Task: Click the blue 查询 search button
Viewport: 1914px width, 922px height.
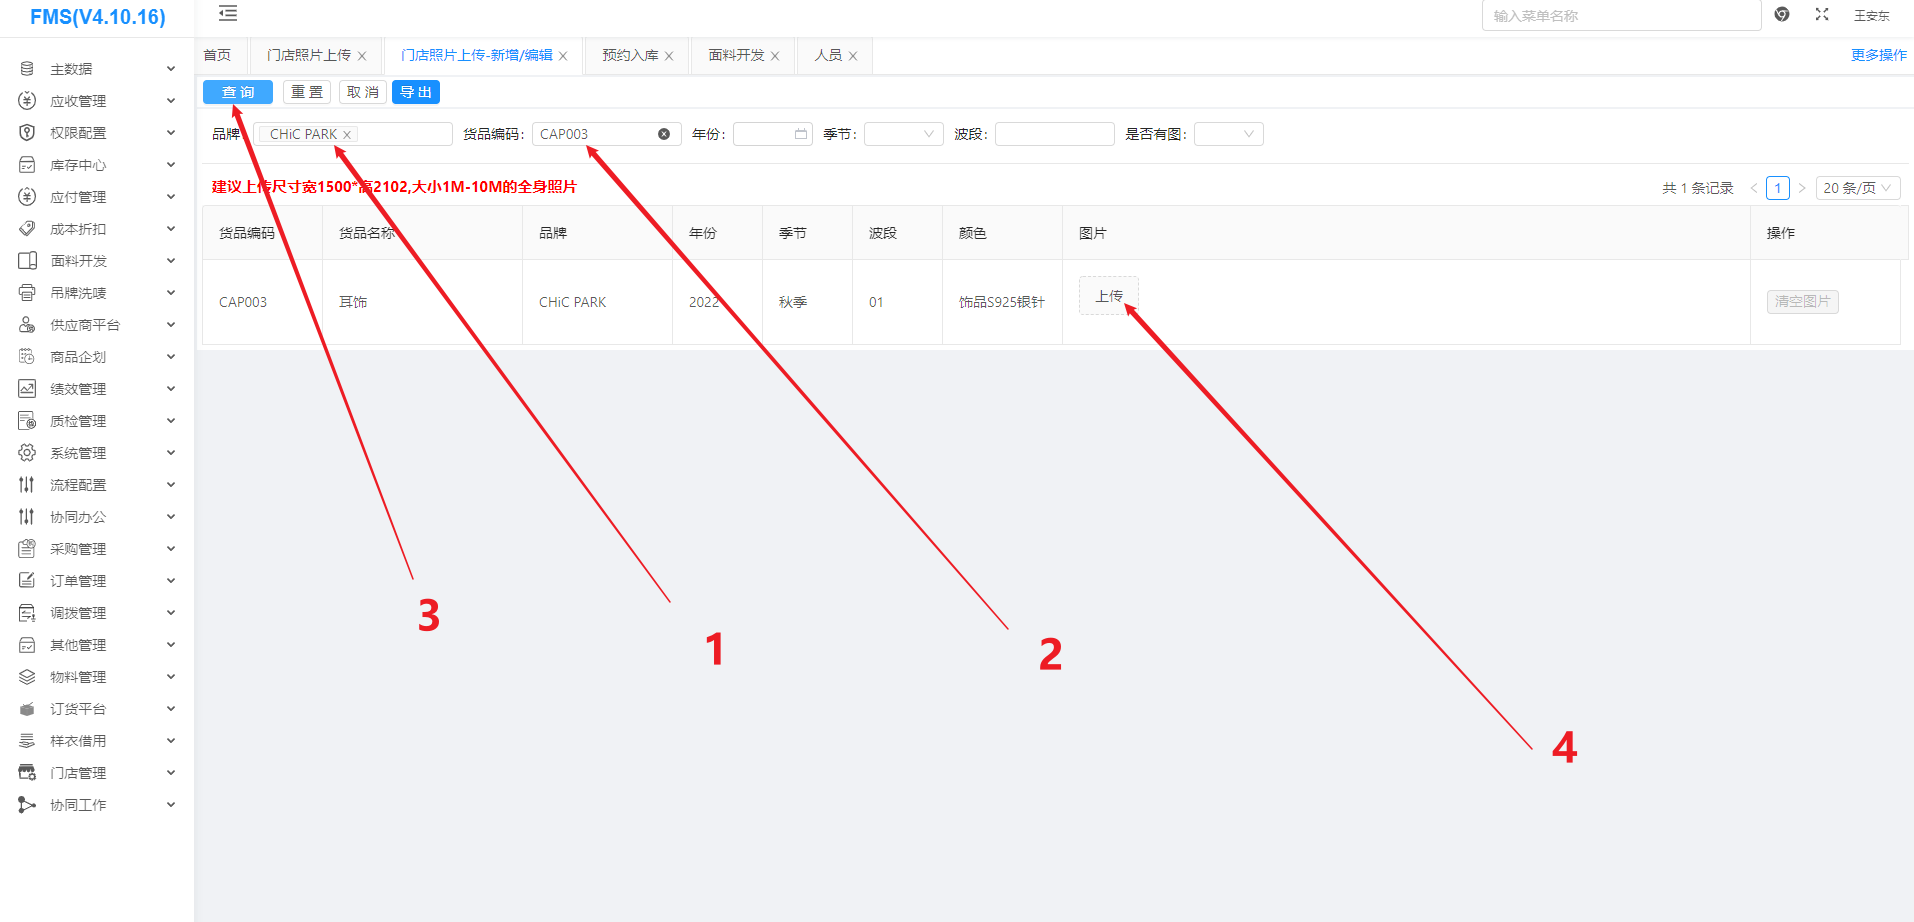Action: coord(238,92)
